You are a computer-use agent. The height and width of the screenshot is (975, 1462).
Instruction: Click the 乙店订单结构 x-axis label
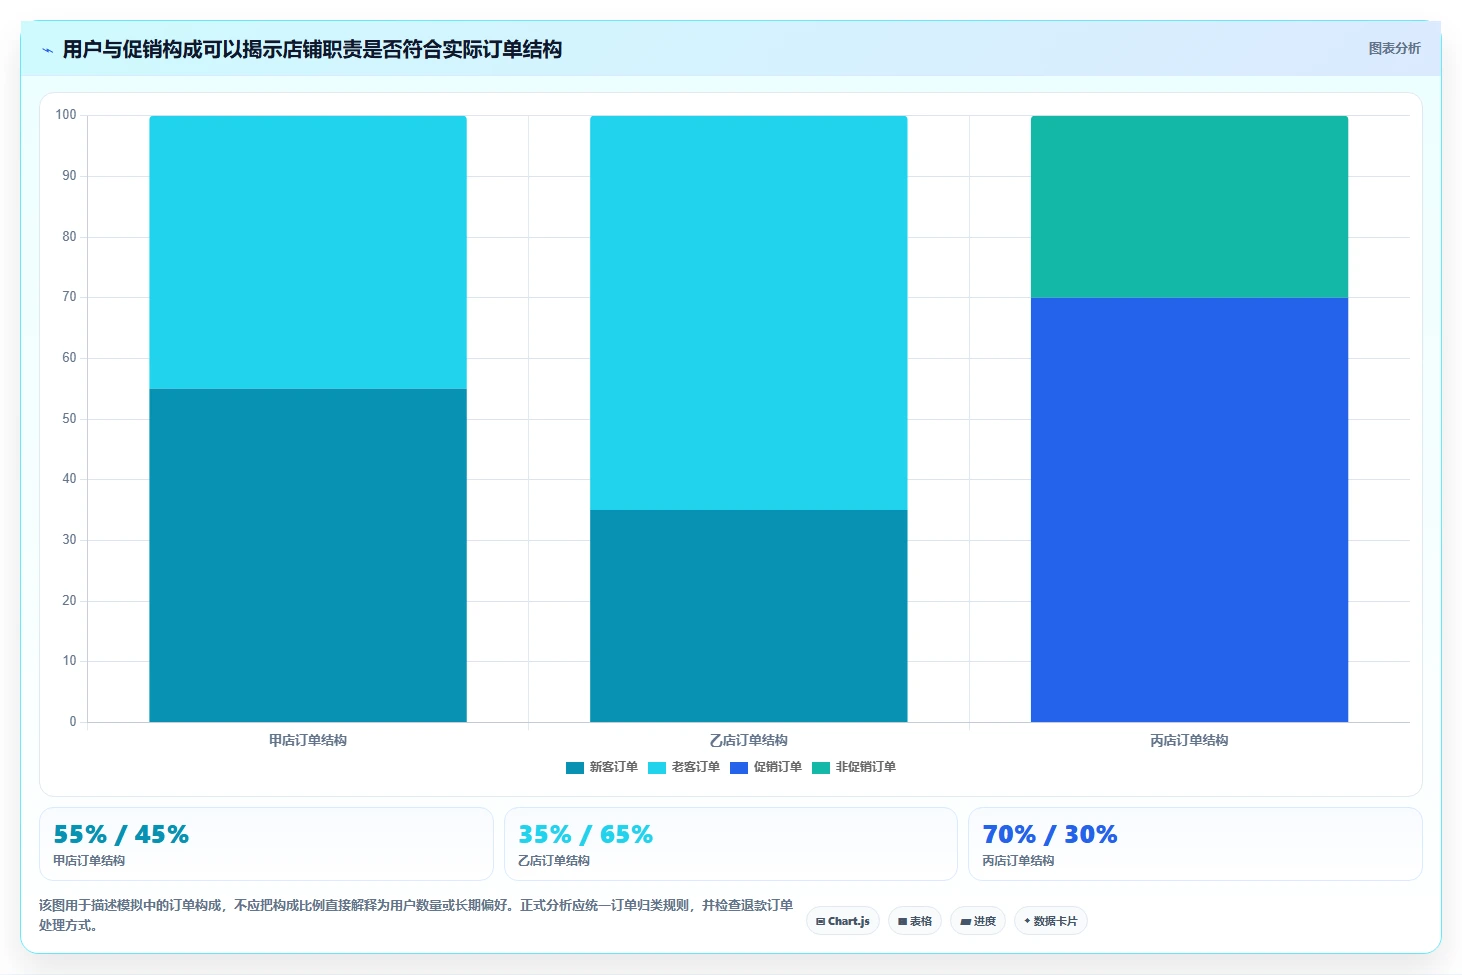749,741
